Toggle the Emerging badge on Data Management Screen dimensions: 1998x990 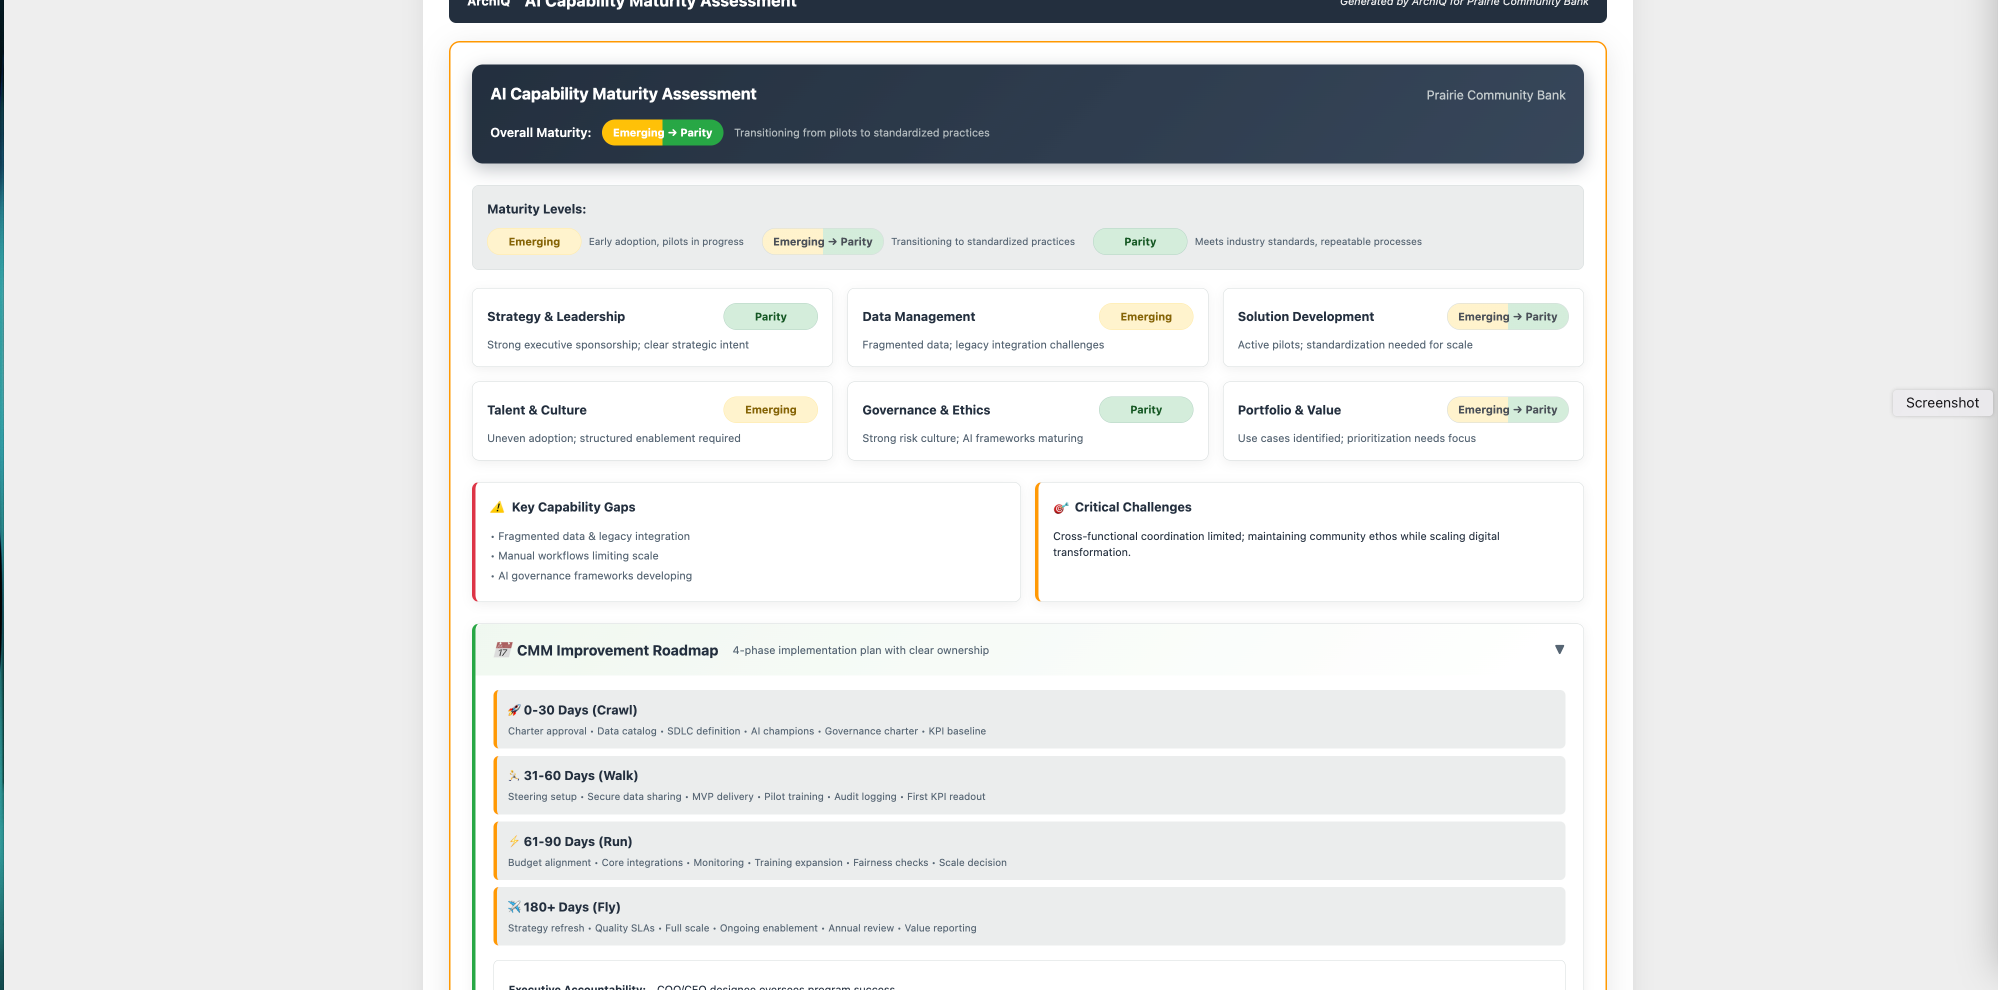coord(1146,316)
